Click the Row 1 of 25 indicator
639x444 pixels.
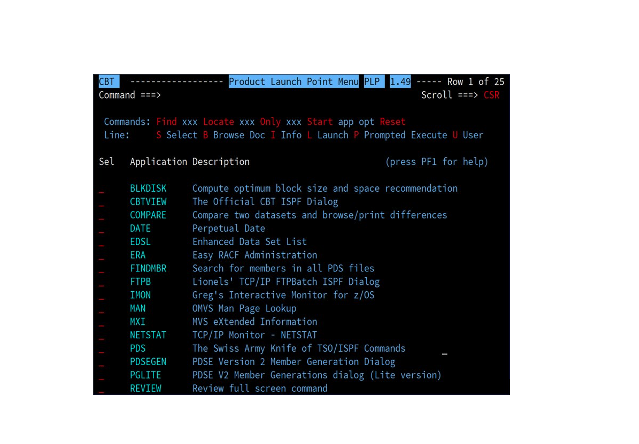[476, 82]
